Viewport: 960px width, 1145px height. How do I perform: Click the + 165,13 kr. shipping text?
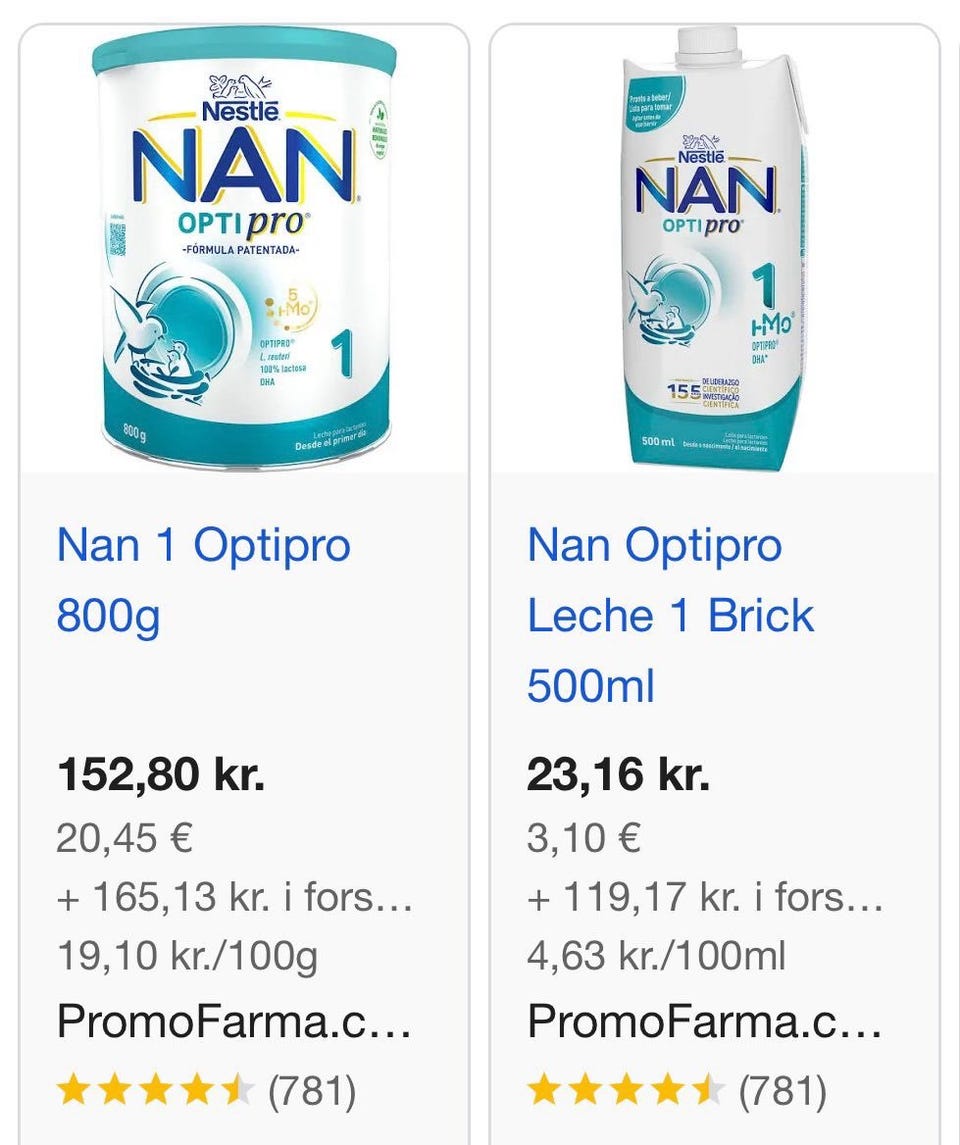click(235, 898)
